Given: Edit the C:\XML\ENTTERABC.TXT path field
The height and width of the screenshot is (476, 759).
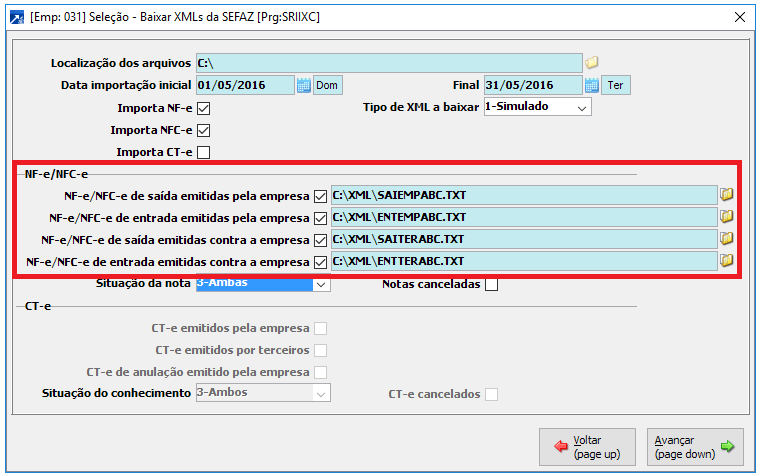Looking at the screenshot, I should 524,261.
